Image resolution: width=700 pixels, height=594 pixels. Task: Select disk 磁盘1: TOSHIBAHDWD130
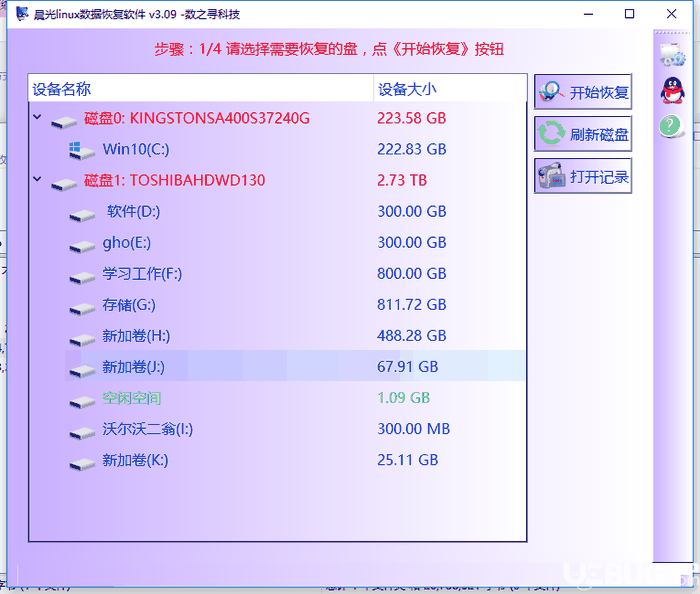tap(175, 180)
